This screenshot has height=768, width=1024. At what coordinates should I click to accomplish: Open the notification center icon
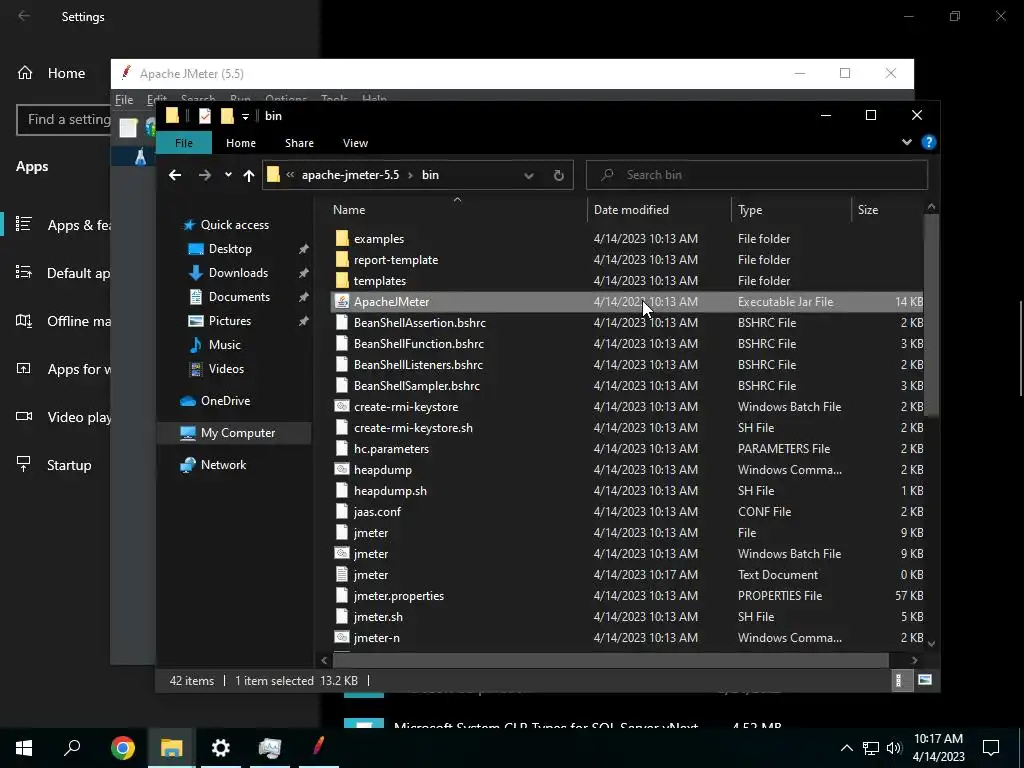[991, 748]
